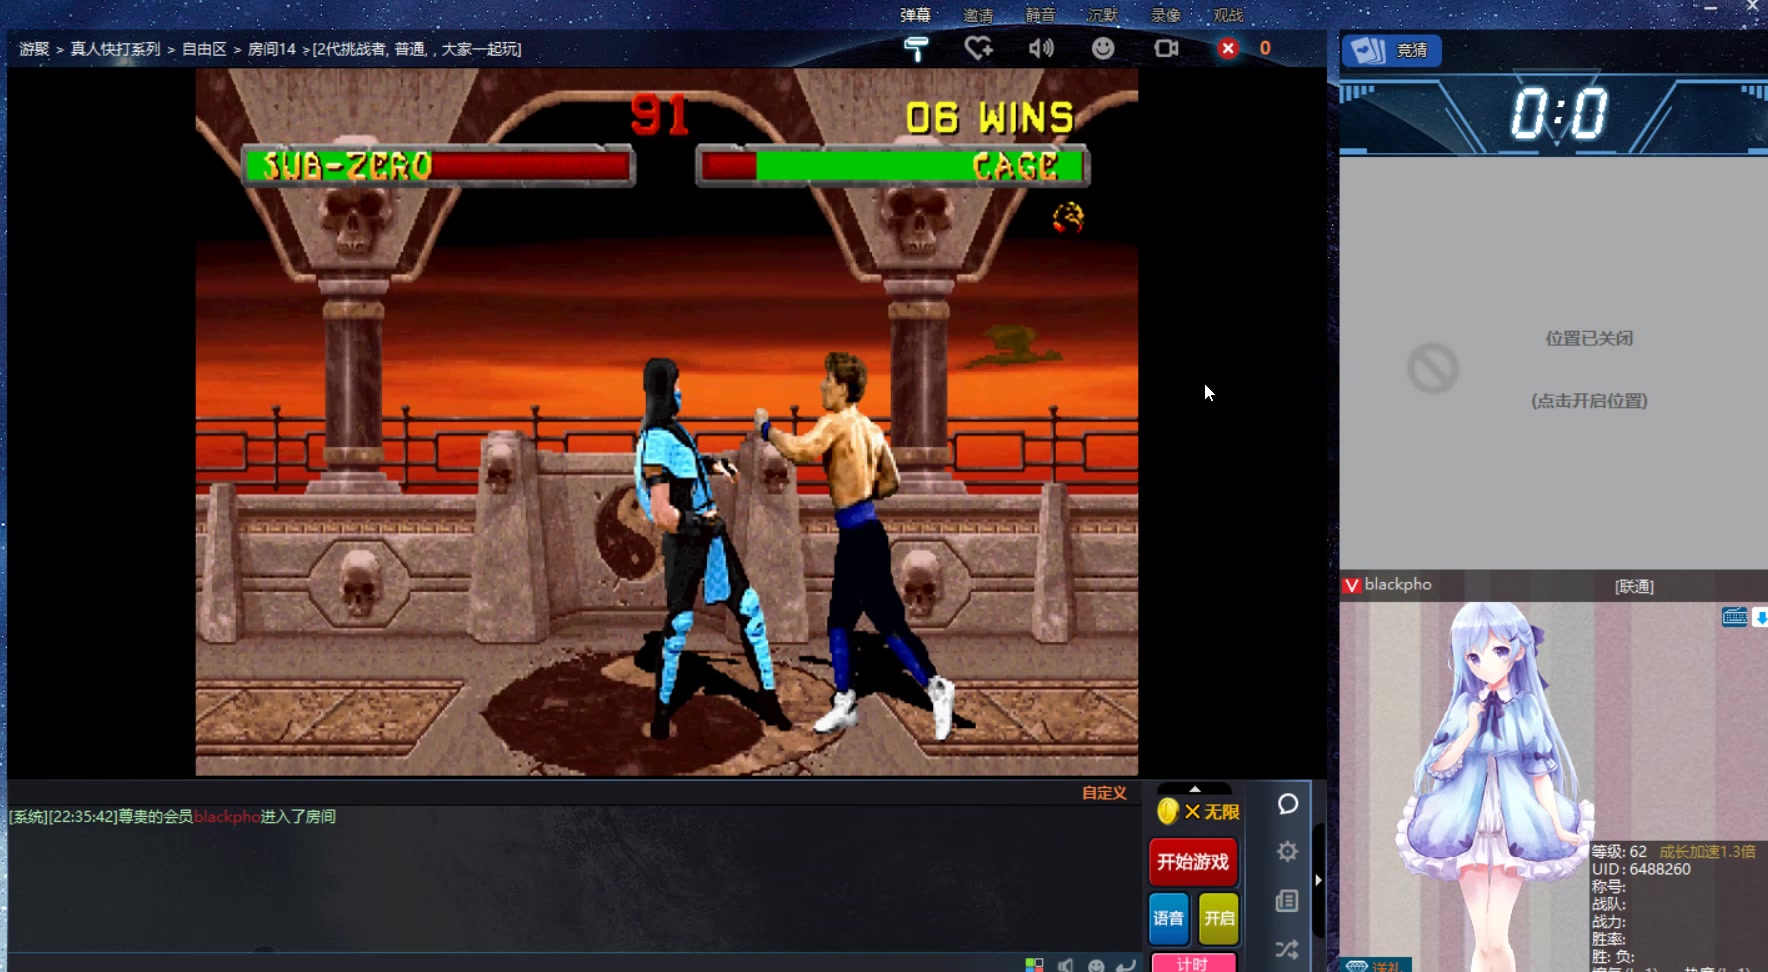Open chat with the speech bubble icon
The height and width of the screenshot is (972, 1768).
(x=1288, y=804)
